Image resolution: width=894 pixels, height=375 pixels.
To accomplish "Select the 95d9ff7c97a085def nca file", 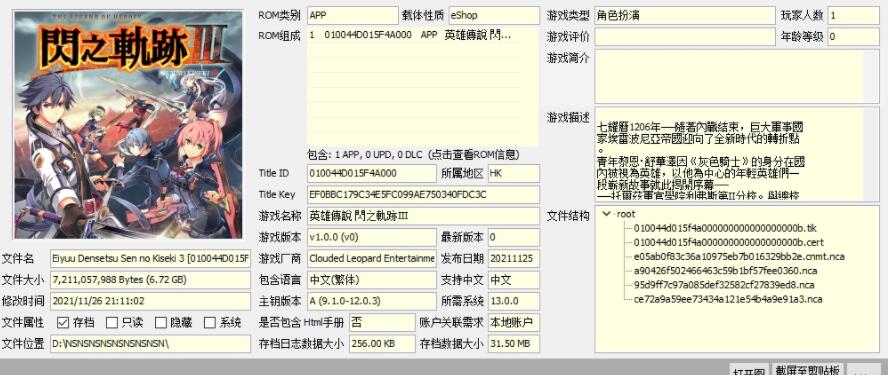I will 724,285.
